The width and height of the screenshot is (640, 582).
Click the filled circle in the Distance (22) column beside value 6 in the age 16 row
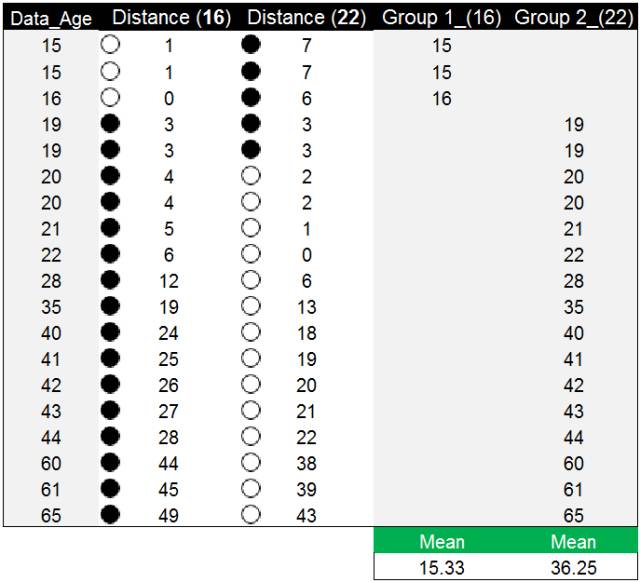251,98
